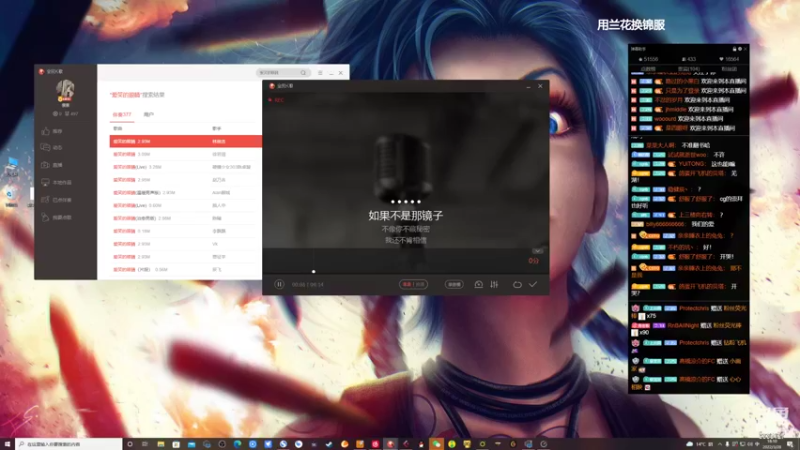Click the heart 10564 likes count
The image size is (800, 450).
729,59
